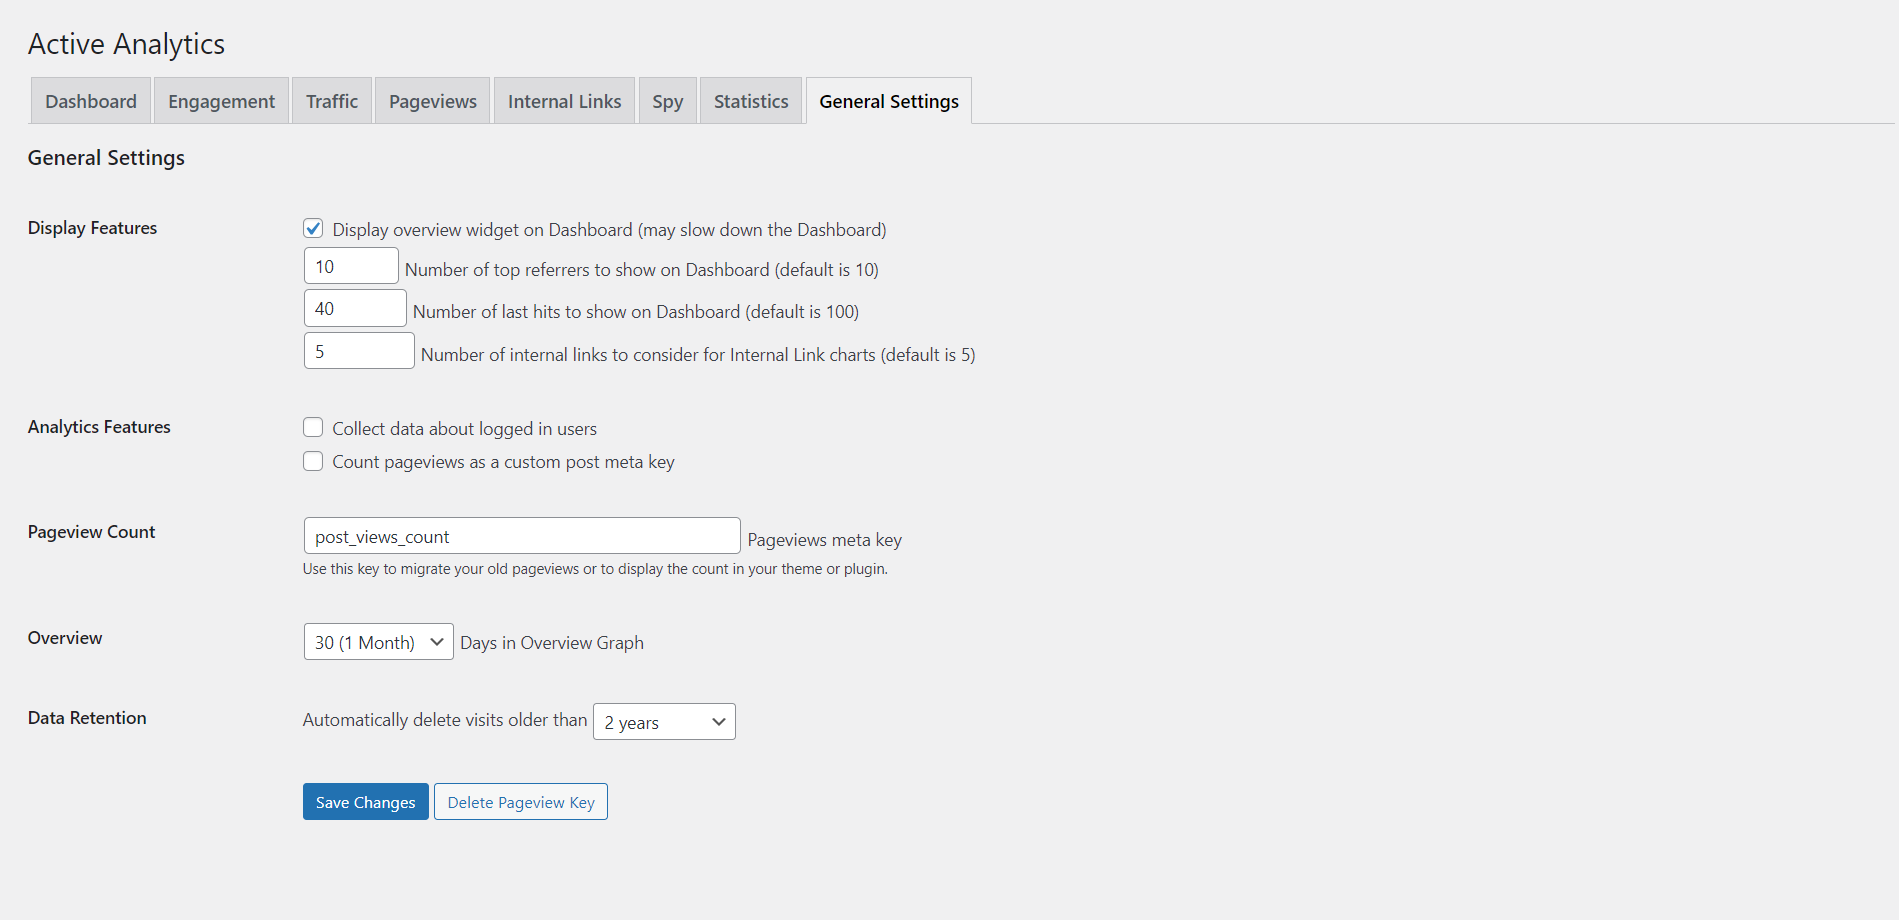Image resolution: width=1899 pixels, height=920 pixels.
Task: Edit the internal links number field
Action: (x=359, y=351)
